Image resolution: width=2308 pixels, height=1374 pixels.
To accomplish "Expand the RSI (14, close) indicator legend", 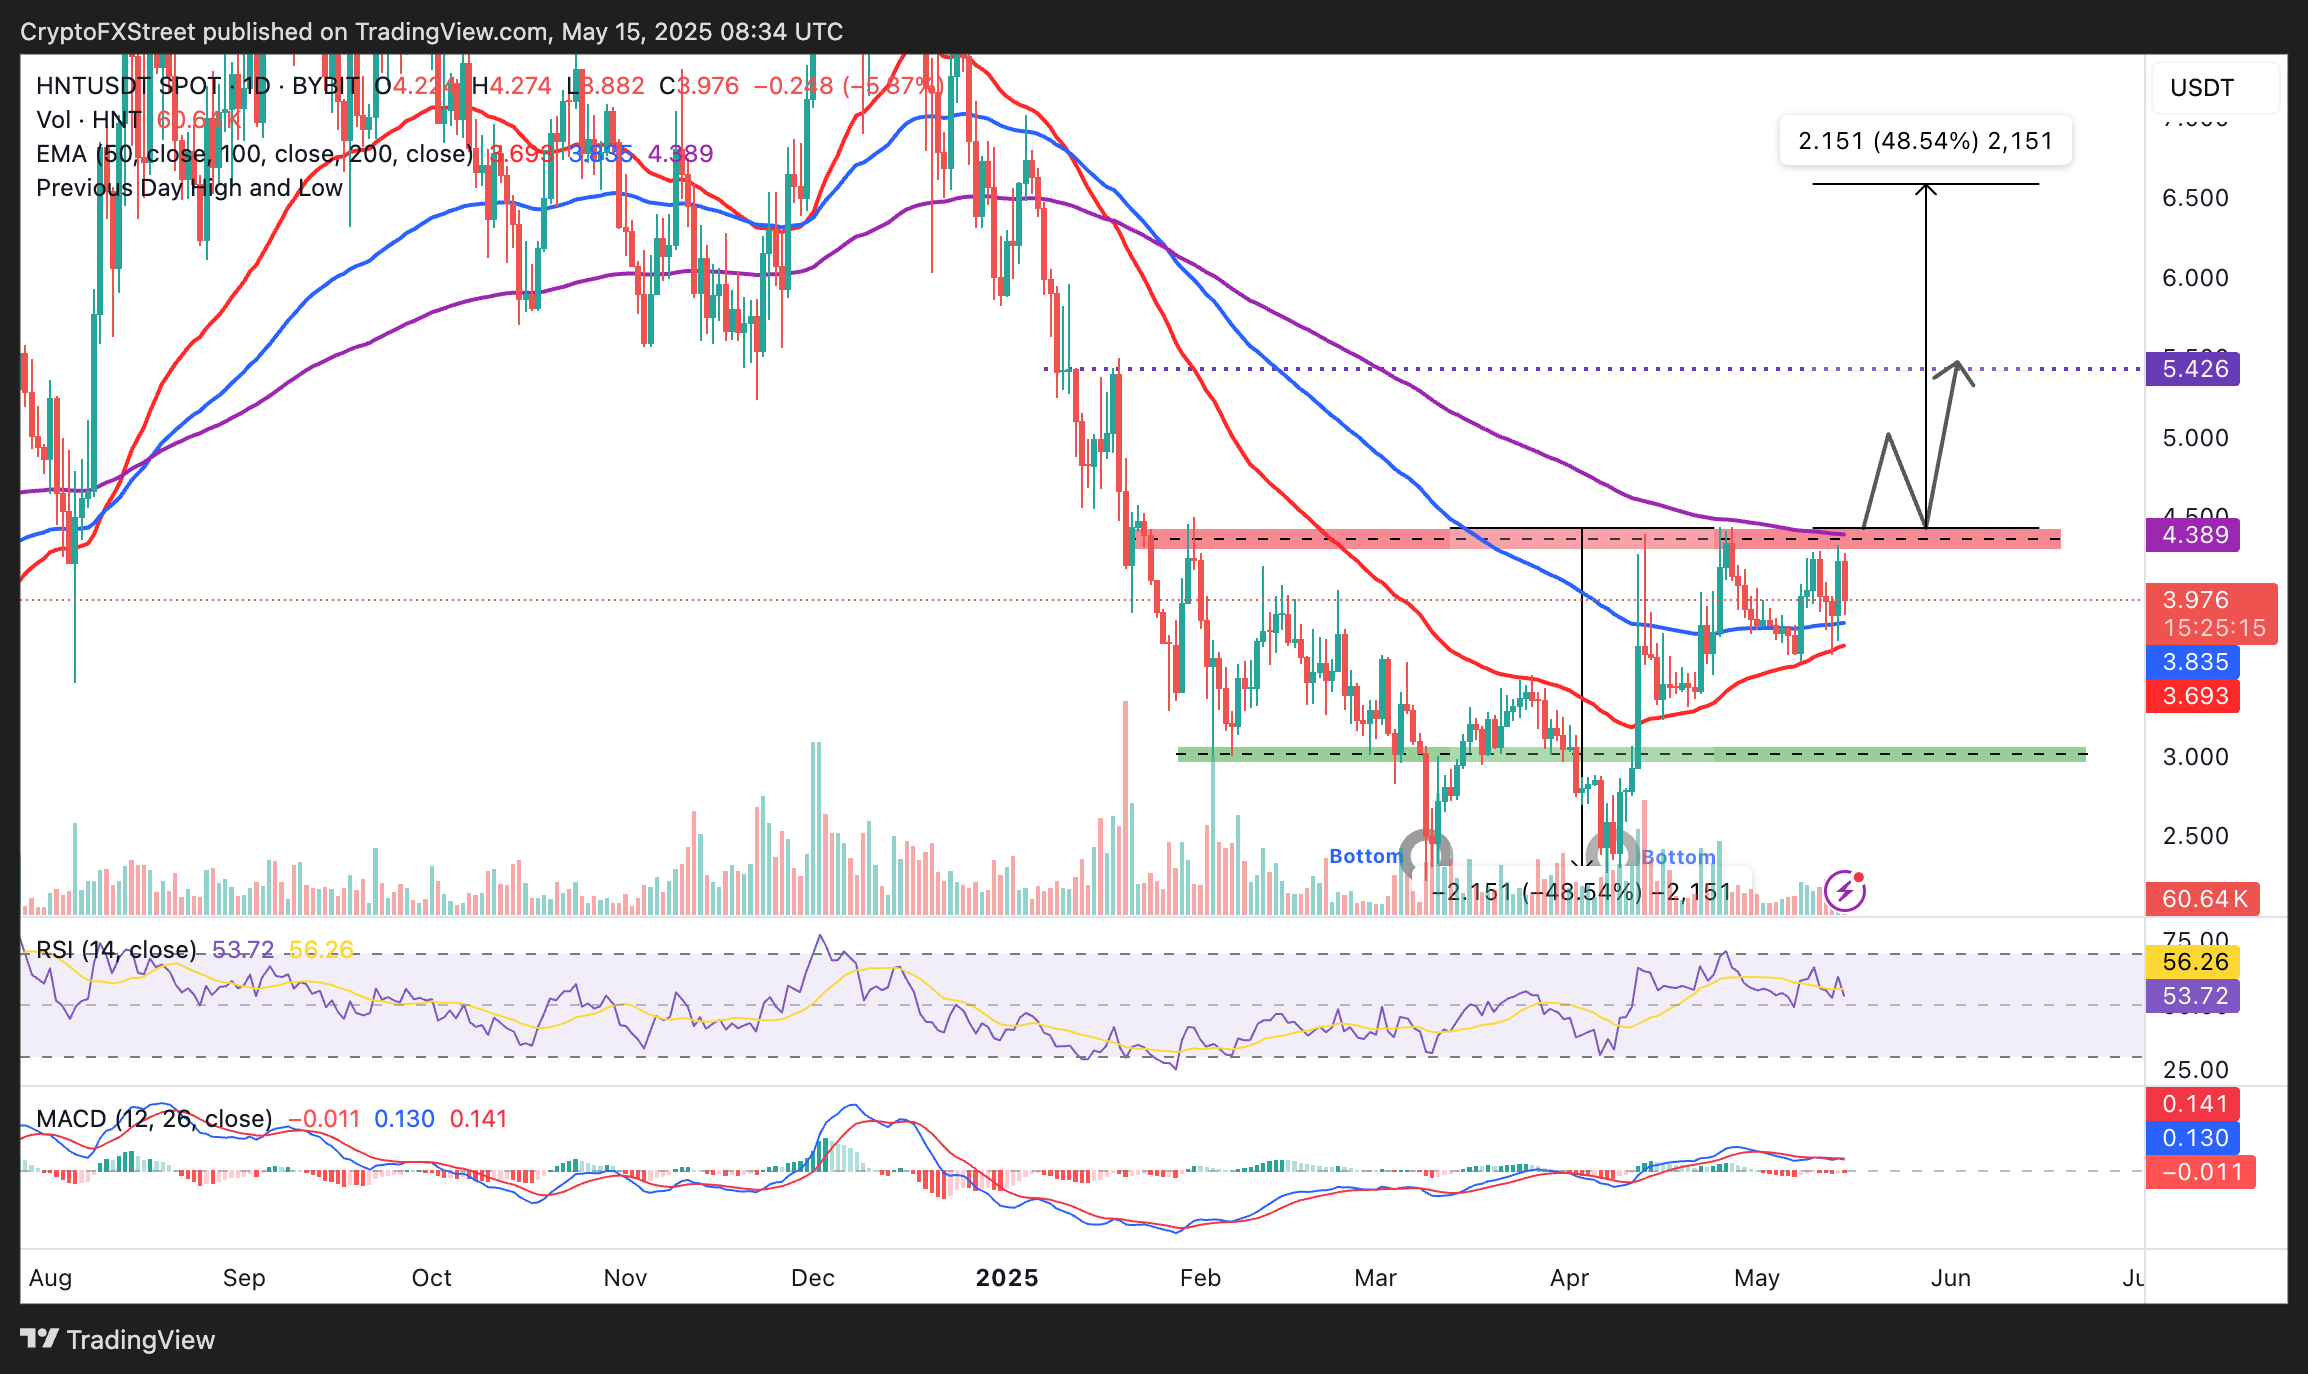I will [116, 950].
